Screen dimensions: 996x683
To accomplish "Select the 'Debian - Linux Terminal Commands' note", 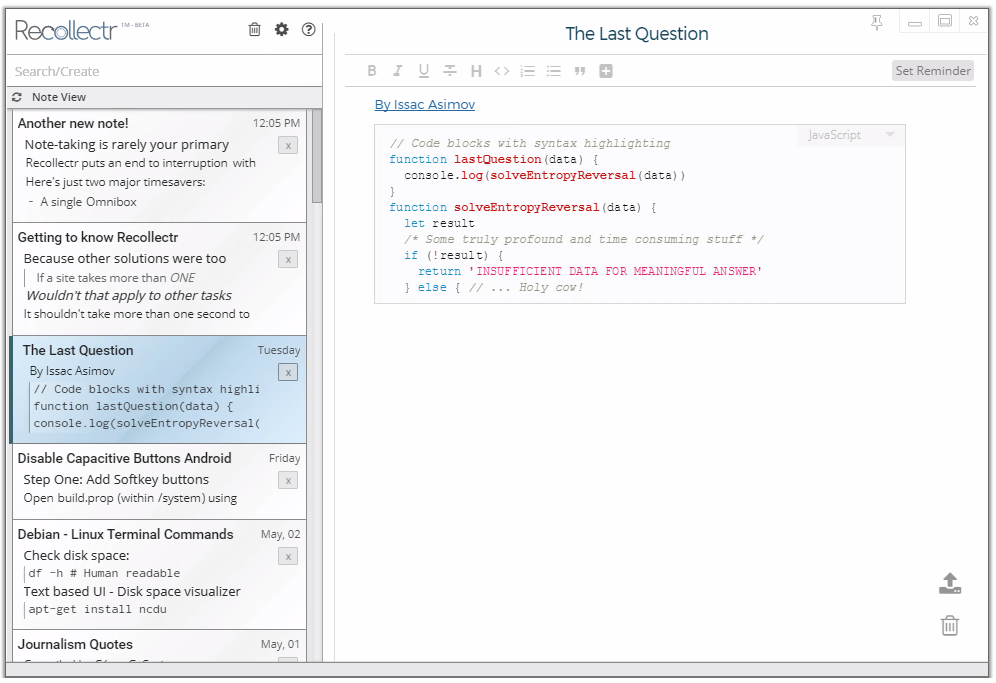I will 125,534.
